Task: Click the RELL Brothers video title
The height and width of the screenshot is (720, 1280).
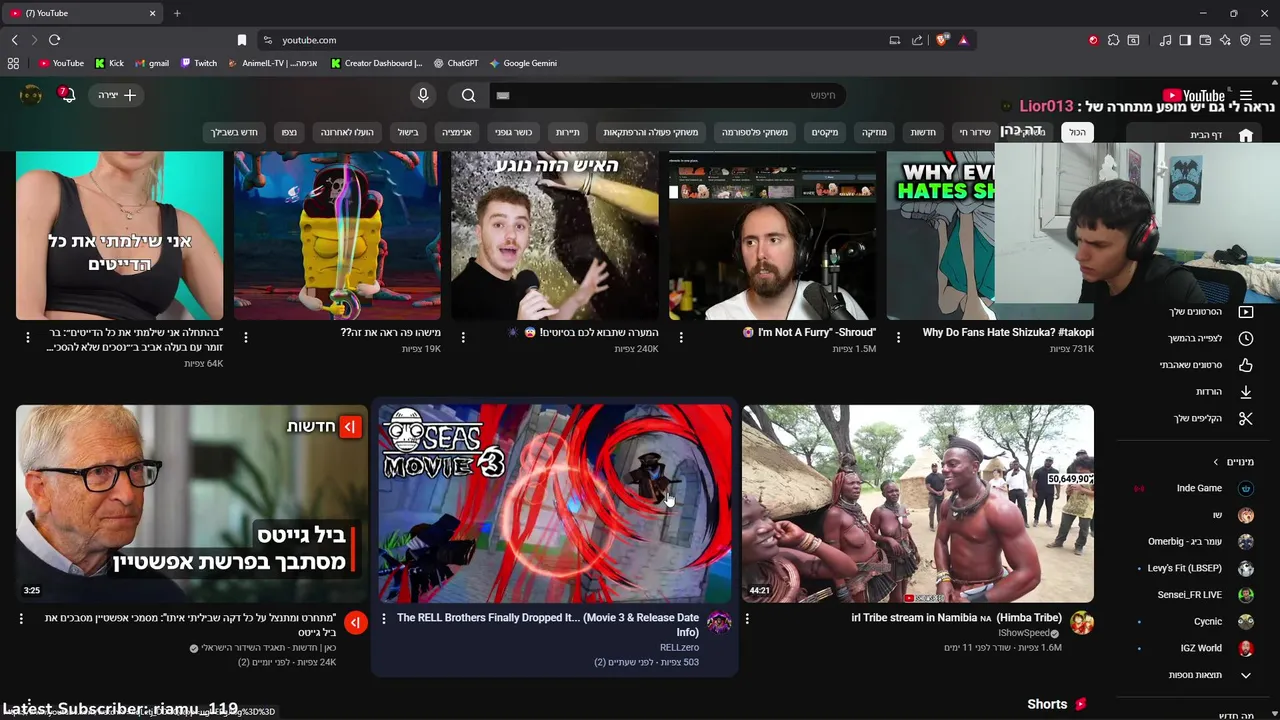Action: 548,625
